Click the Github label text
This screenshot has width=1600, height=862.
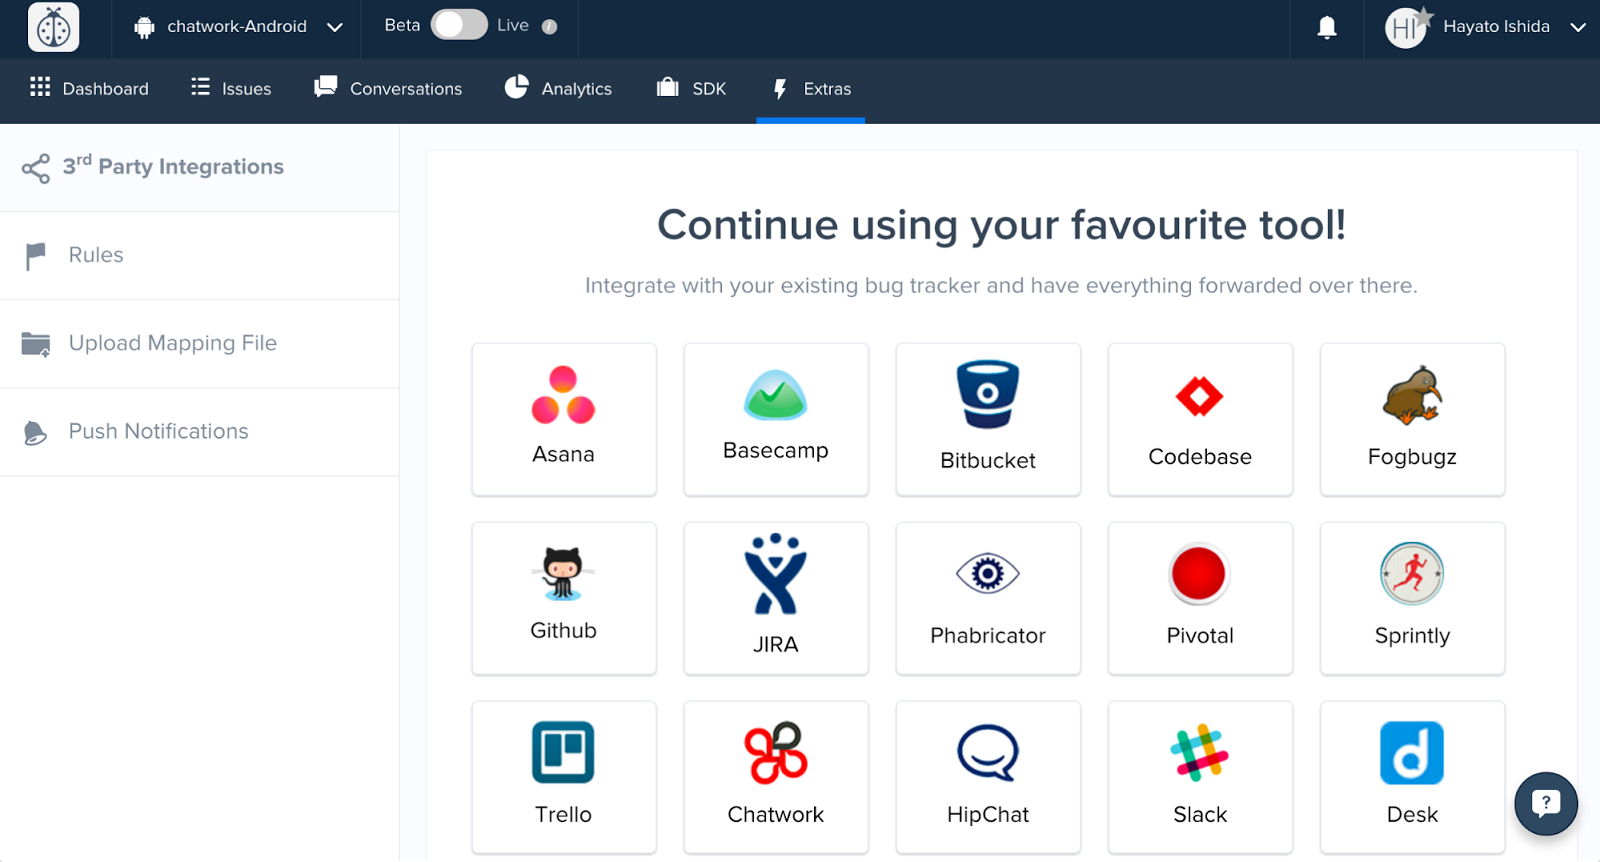click(563, 631)
